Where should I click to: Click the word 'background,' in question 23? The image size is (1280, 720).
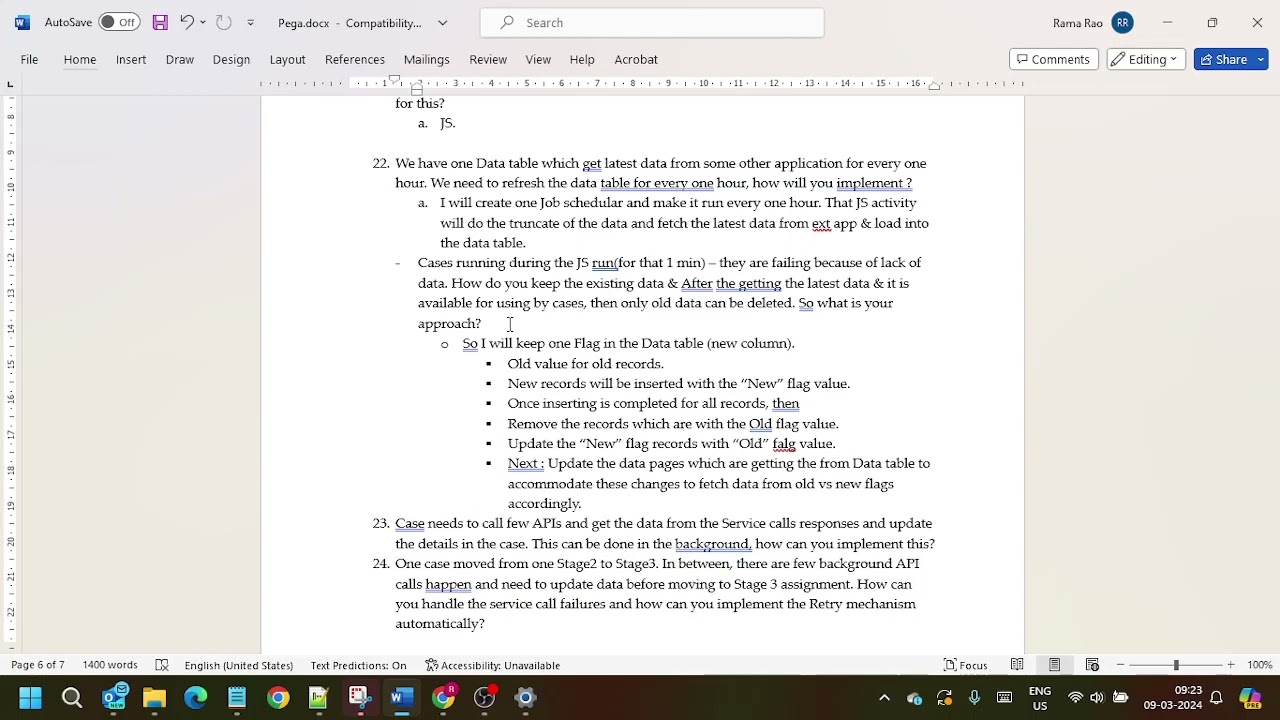[x=713, y=544]
